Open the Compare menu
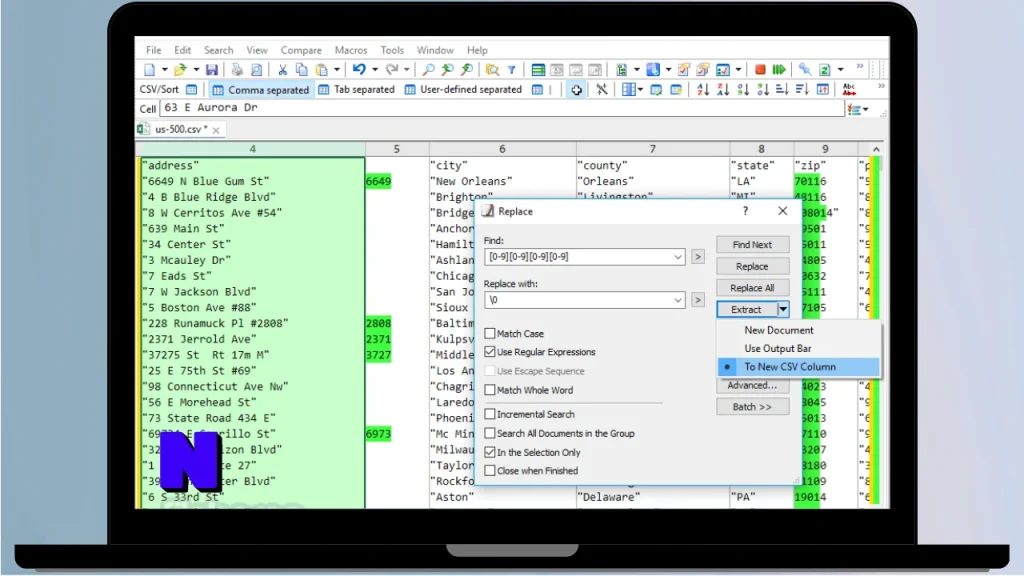This screenshot has width=1024, height=576. pyautogui.click(x=301, y=50)
